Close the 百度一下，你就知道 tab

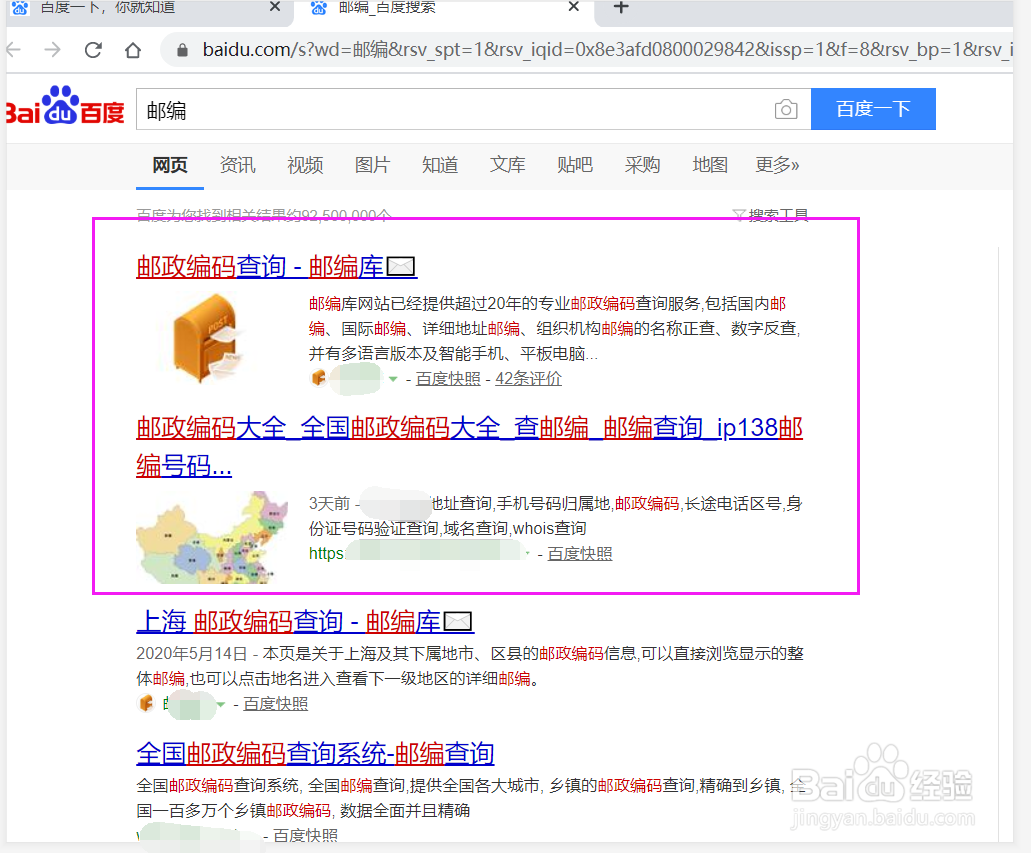click(275, 7)
